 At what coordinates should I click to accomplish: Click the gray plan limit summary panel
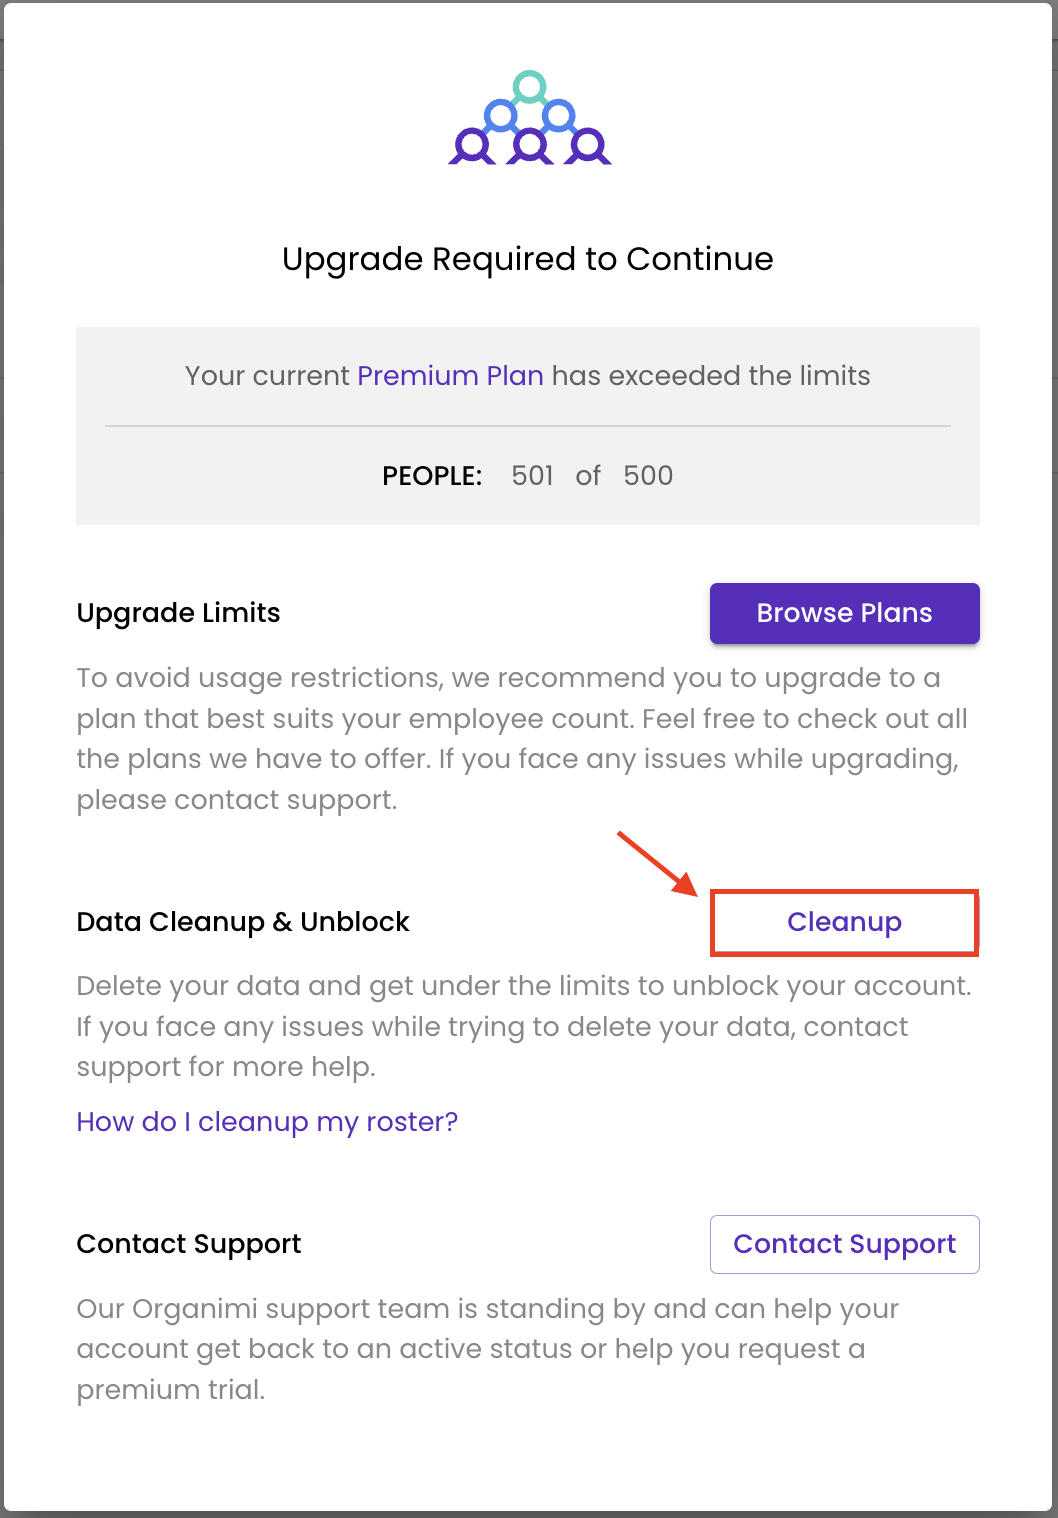pos(529,424)
